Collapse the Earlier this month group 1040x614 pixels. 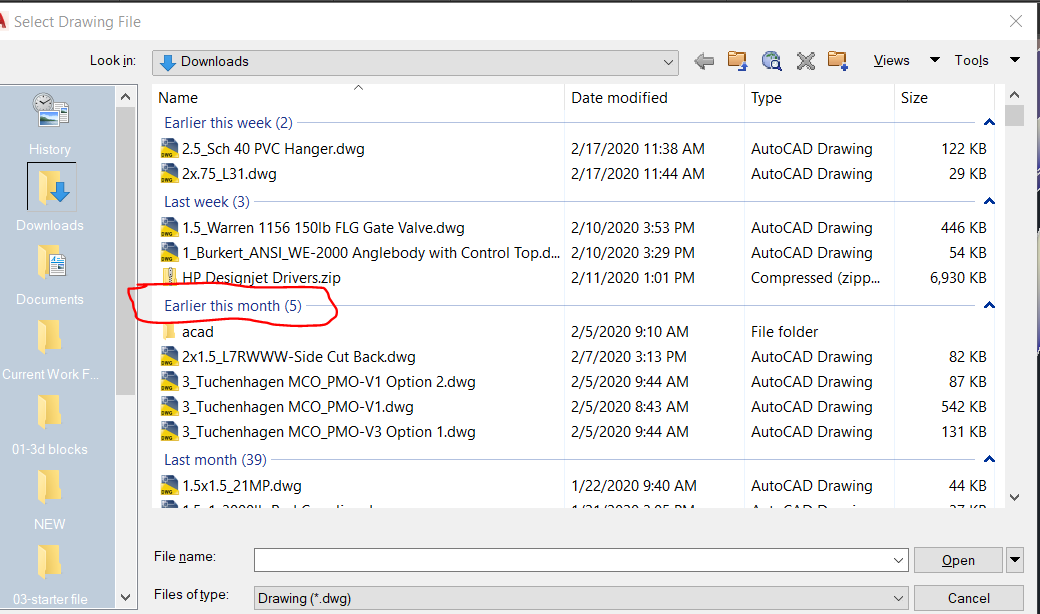989,306
